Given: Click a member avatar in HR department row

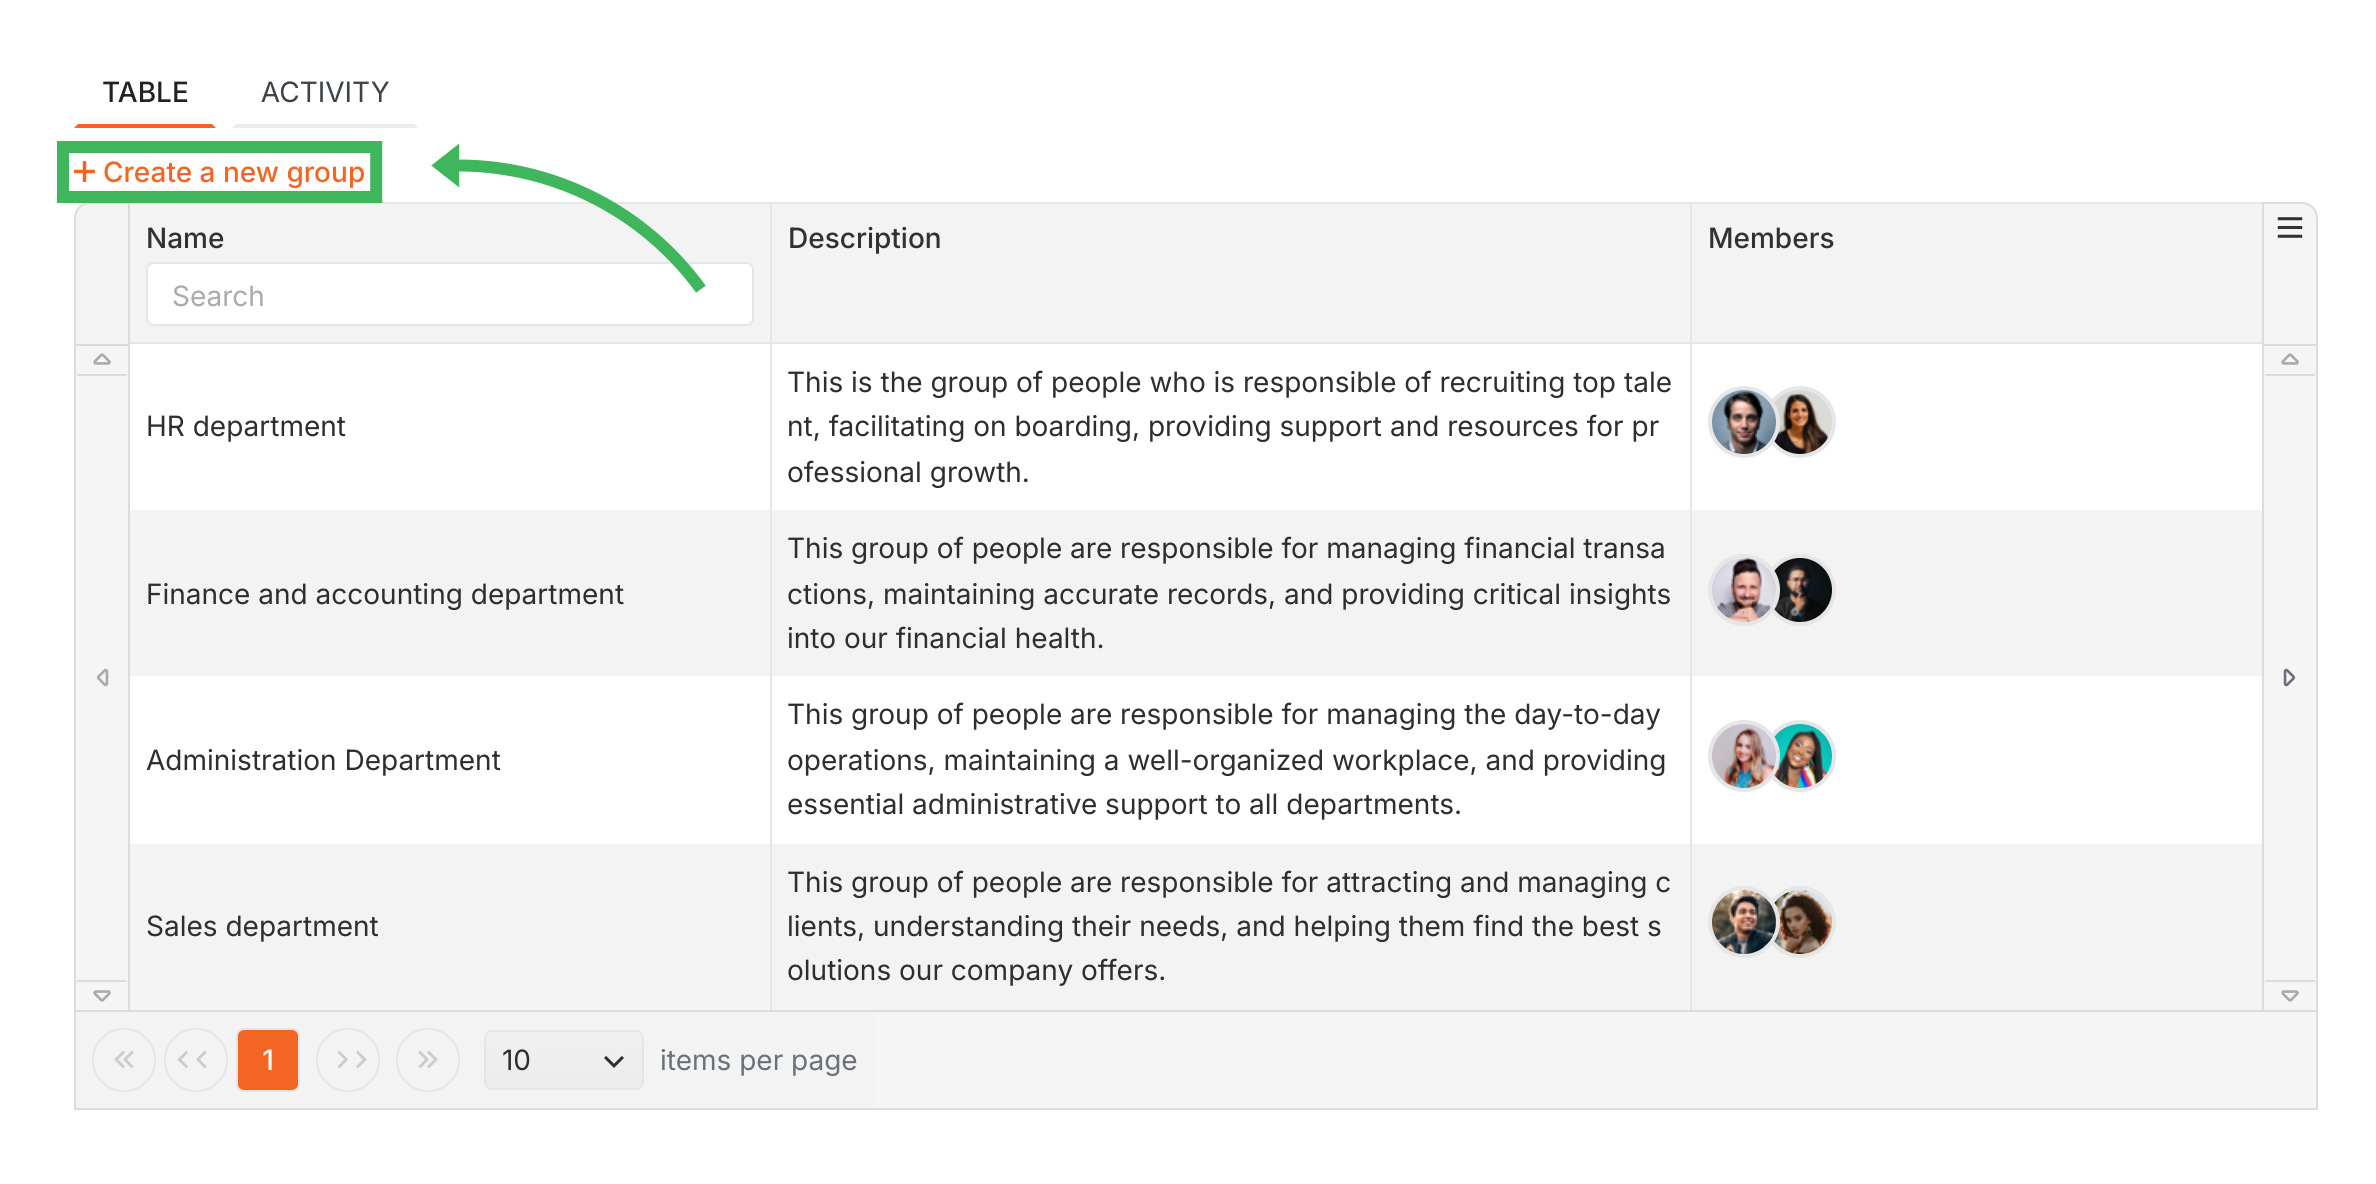Looking at the screenshot, I should coord(1741,421).
